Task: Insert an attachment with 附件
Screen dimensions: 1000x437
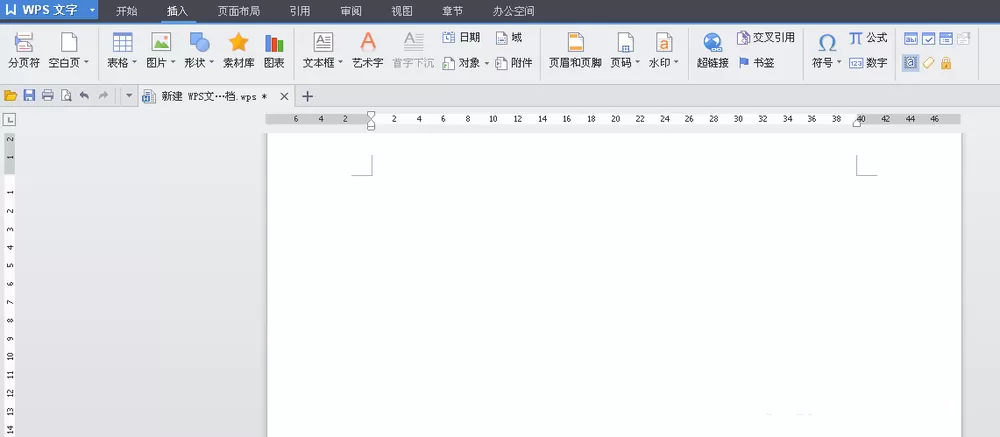Action: click(514, 63)
